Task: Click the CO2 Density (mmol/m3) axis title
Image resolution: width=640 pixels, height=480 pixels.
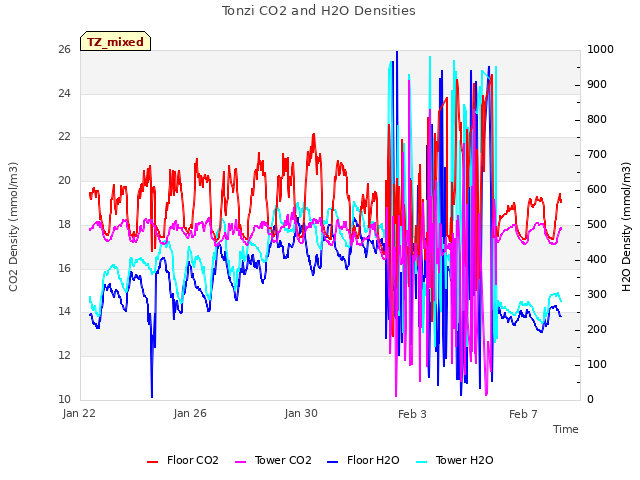Action: [x=13, y=227]
